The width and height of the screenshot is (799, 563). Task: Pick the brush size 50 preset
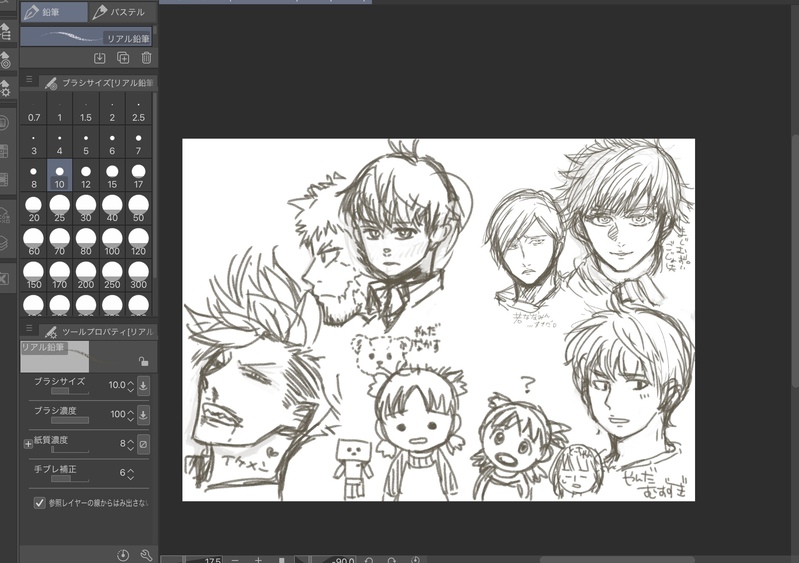[x=139, y=209]
